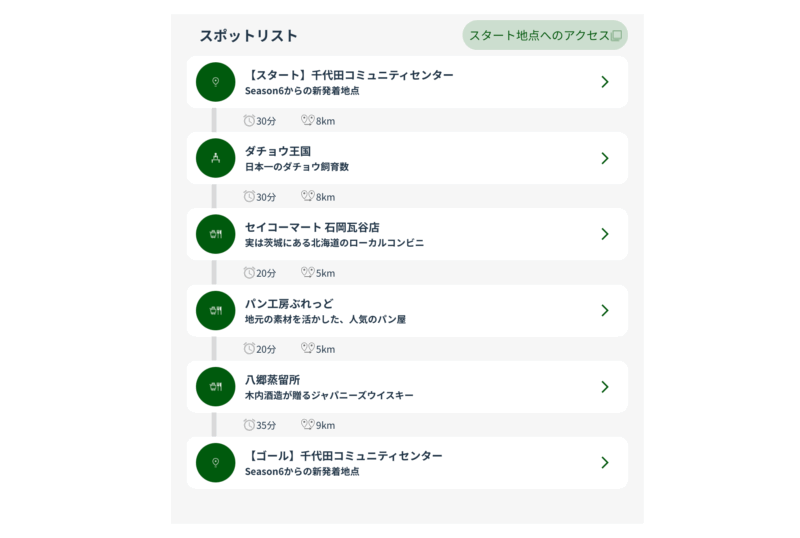Click the food icon beside パン工房ぷれっど

pyautogui.click(x=215, y=310)
